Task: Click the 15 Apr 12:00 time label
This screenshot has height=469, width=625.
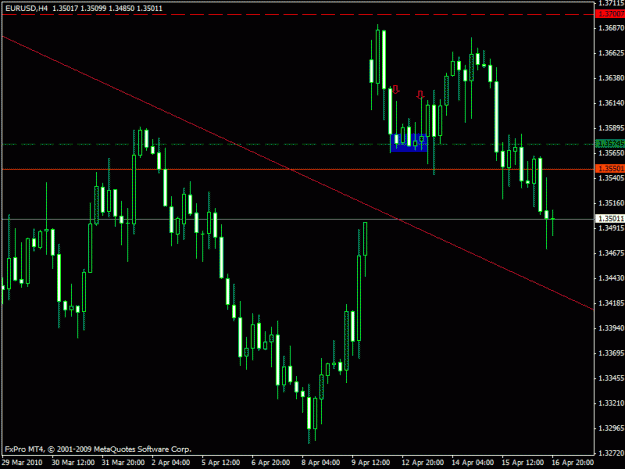Action: [523, 463]
